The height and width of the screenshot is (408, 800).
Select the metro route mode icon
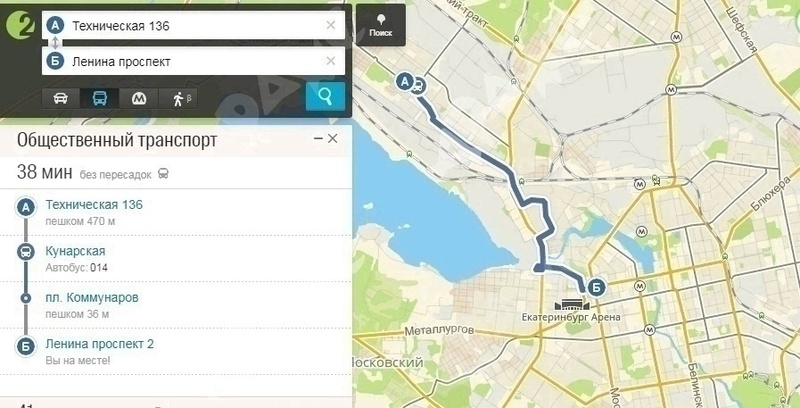pyautogui.click(x=139, y=98)
